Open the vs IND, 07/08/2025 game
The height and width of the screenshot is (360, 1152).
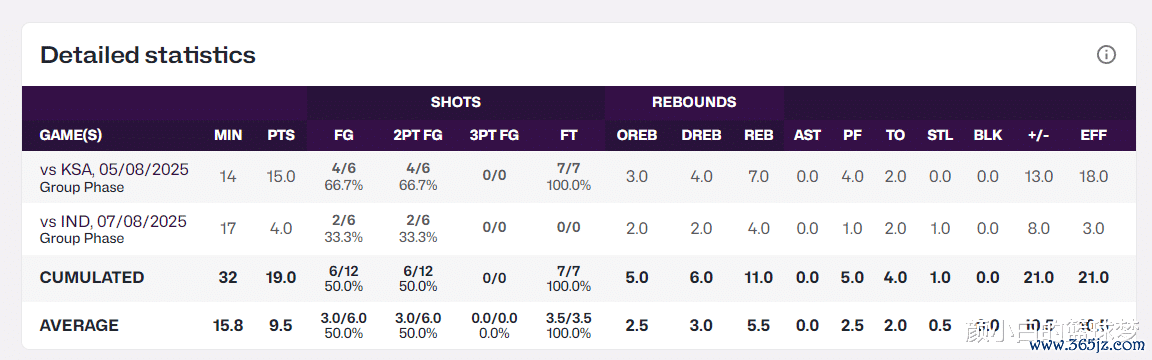point(113,221)
